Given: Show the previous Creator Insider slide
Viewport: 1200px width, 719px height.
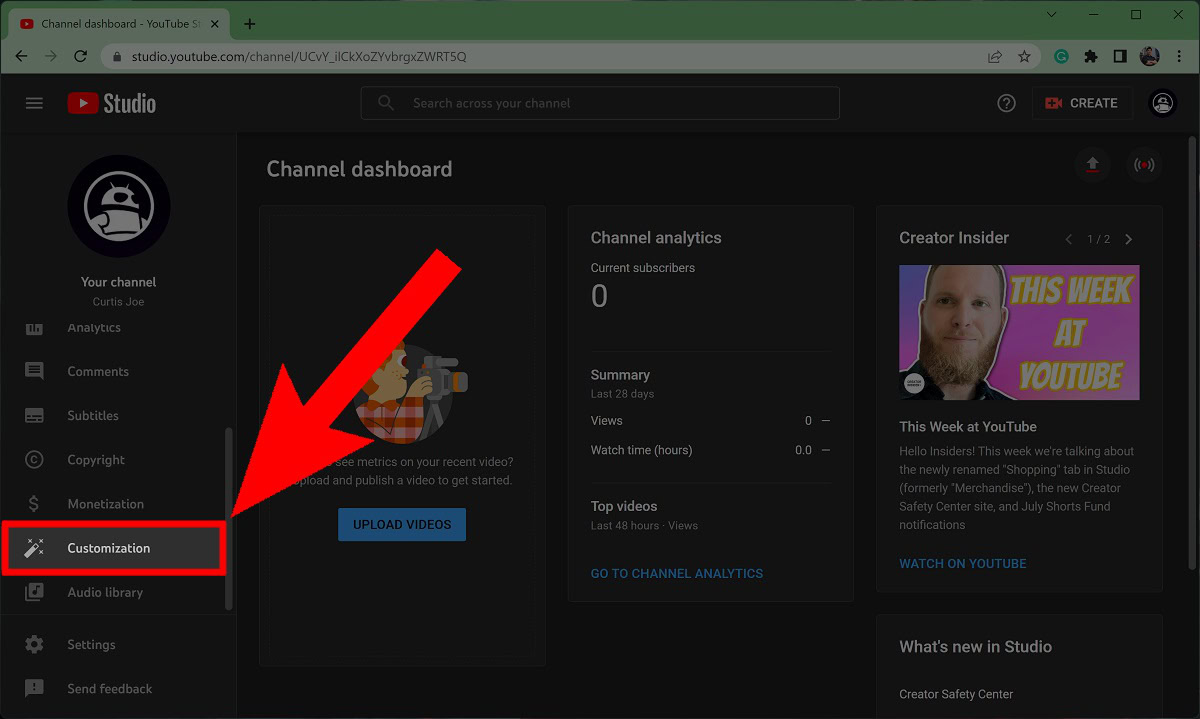Looking at the screenshot, I should (x=1068, y=239).
